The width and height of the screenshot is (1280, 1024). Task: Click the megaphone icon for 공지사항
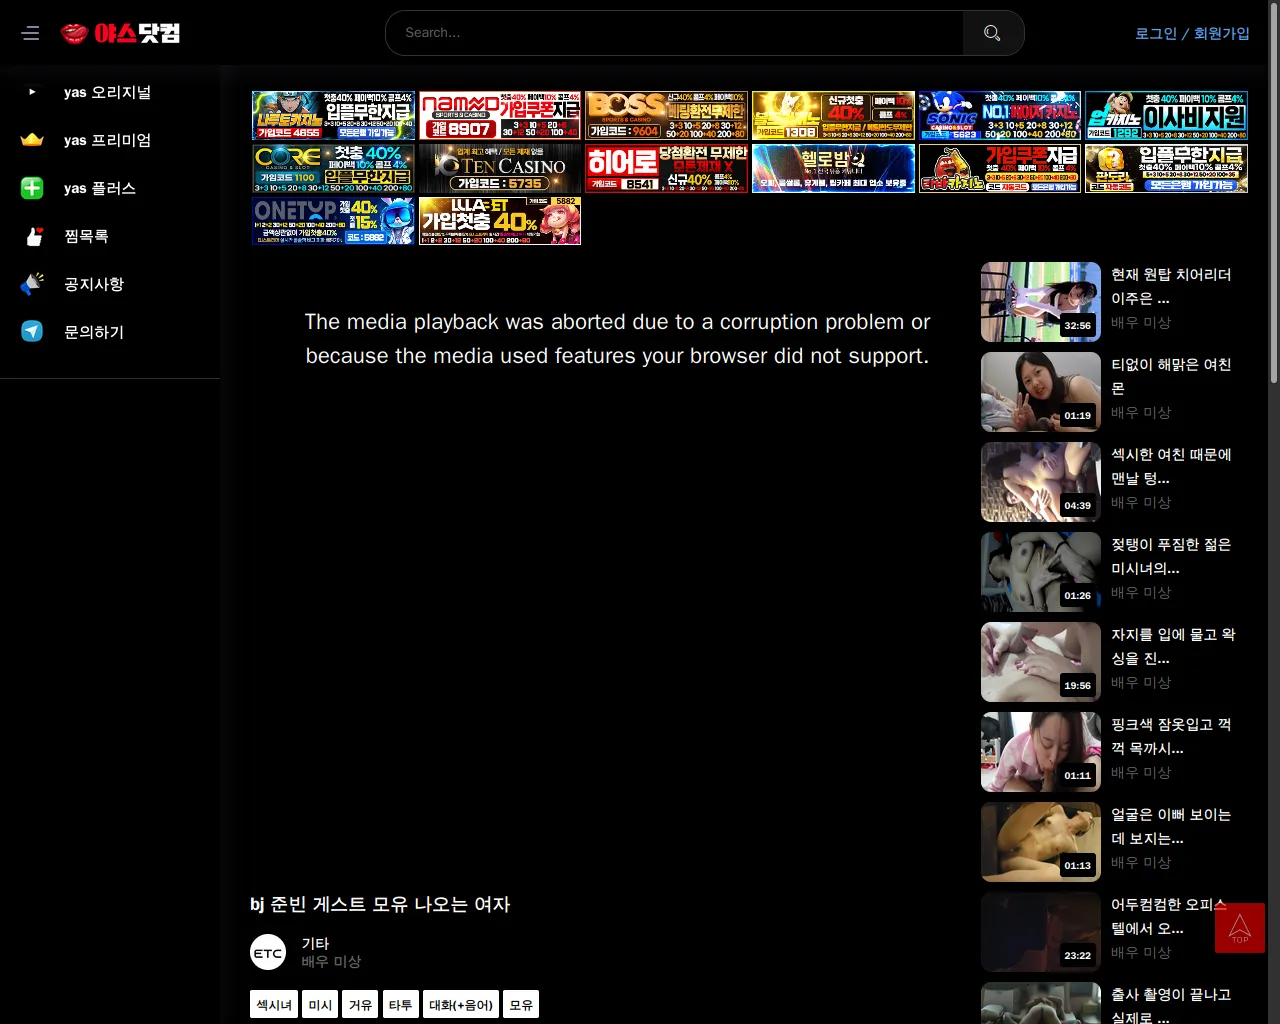point(32,284)
